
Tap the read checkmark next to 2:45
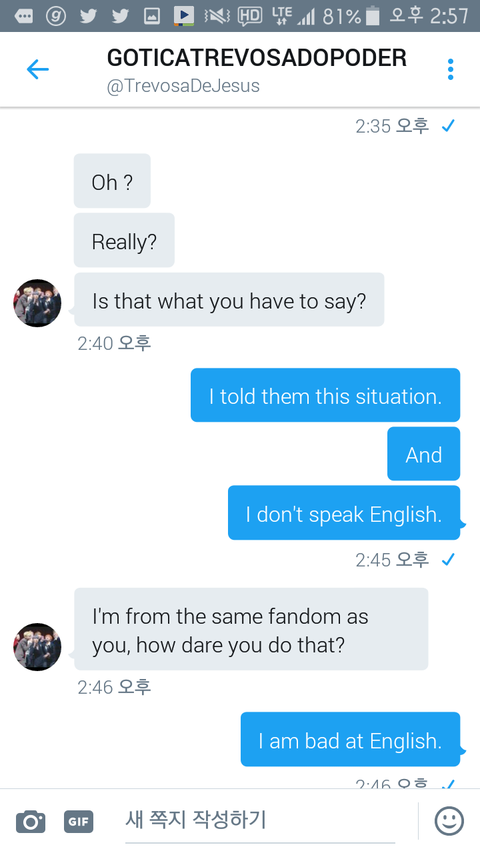tap(448, 559)
